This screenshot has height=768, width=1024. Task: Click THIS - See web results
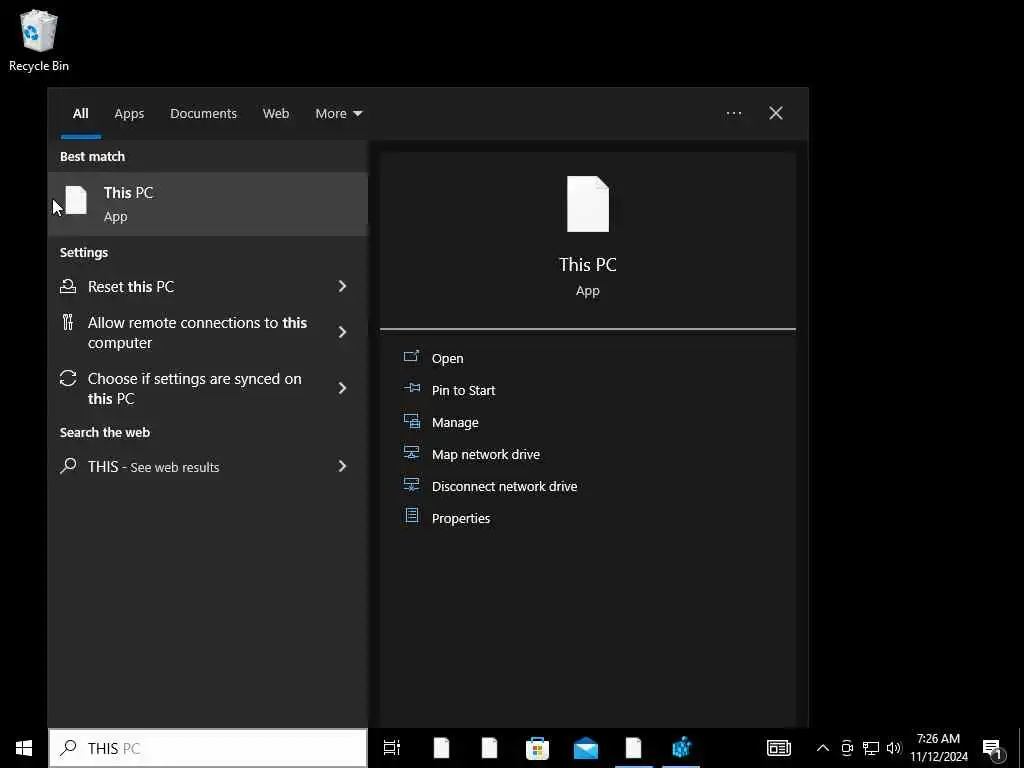point(208,466)
